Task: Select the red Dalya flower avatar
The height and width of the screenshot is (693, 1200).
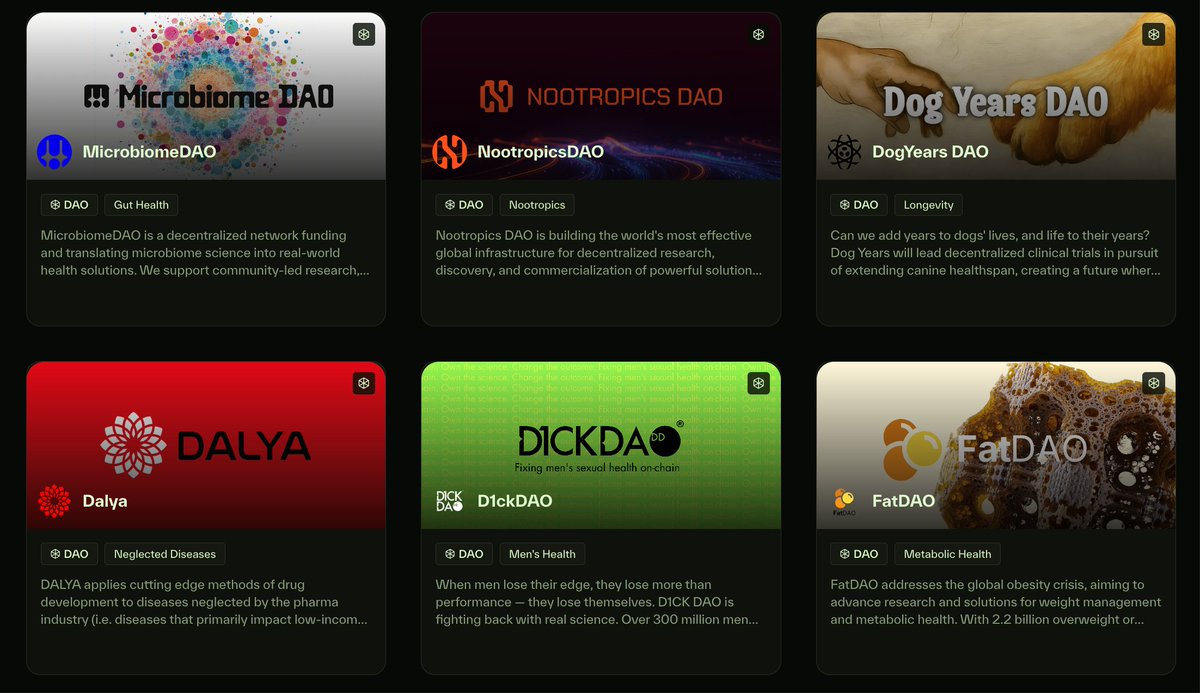Action: pyautogui.click(x=54, y=501)
